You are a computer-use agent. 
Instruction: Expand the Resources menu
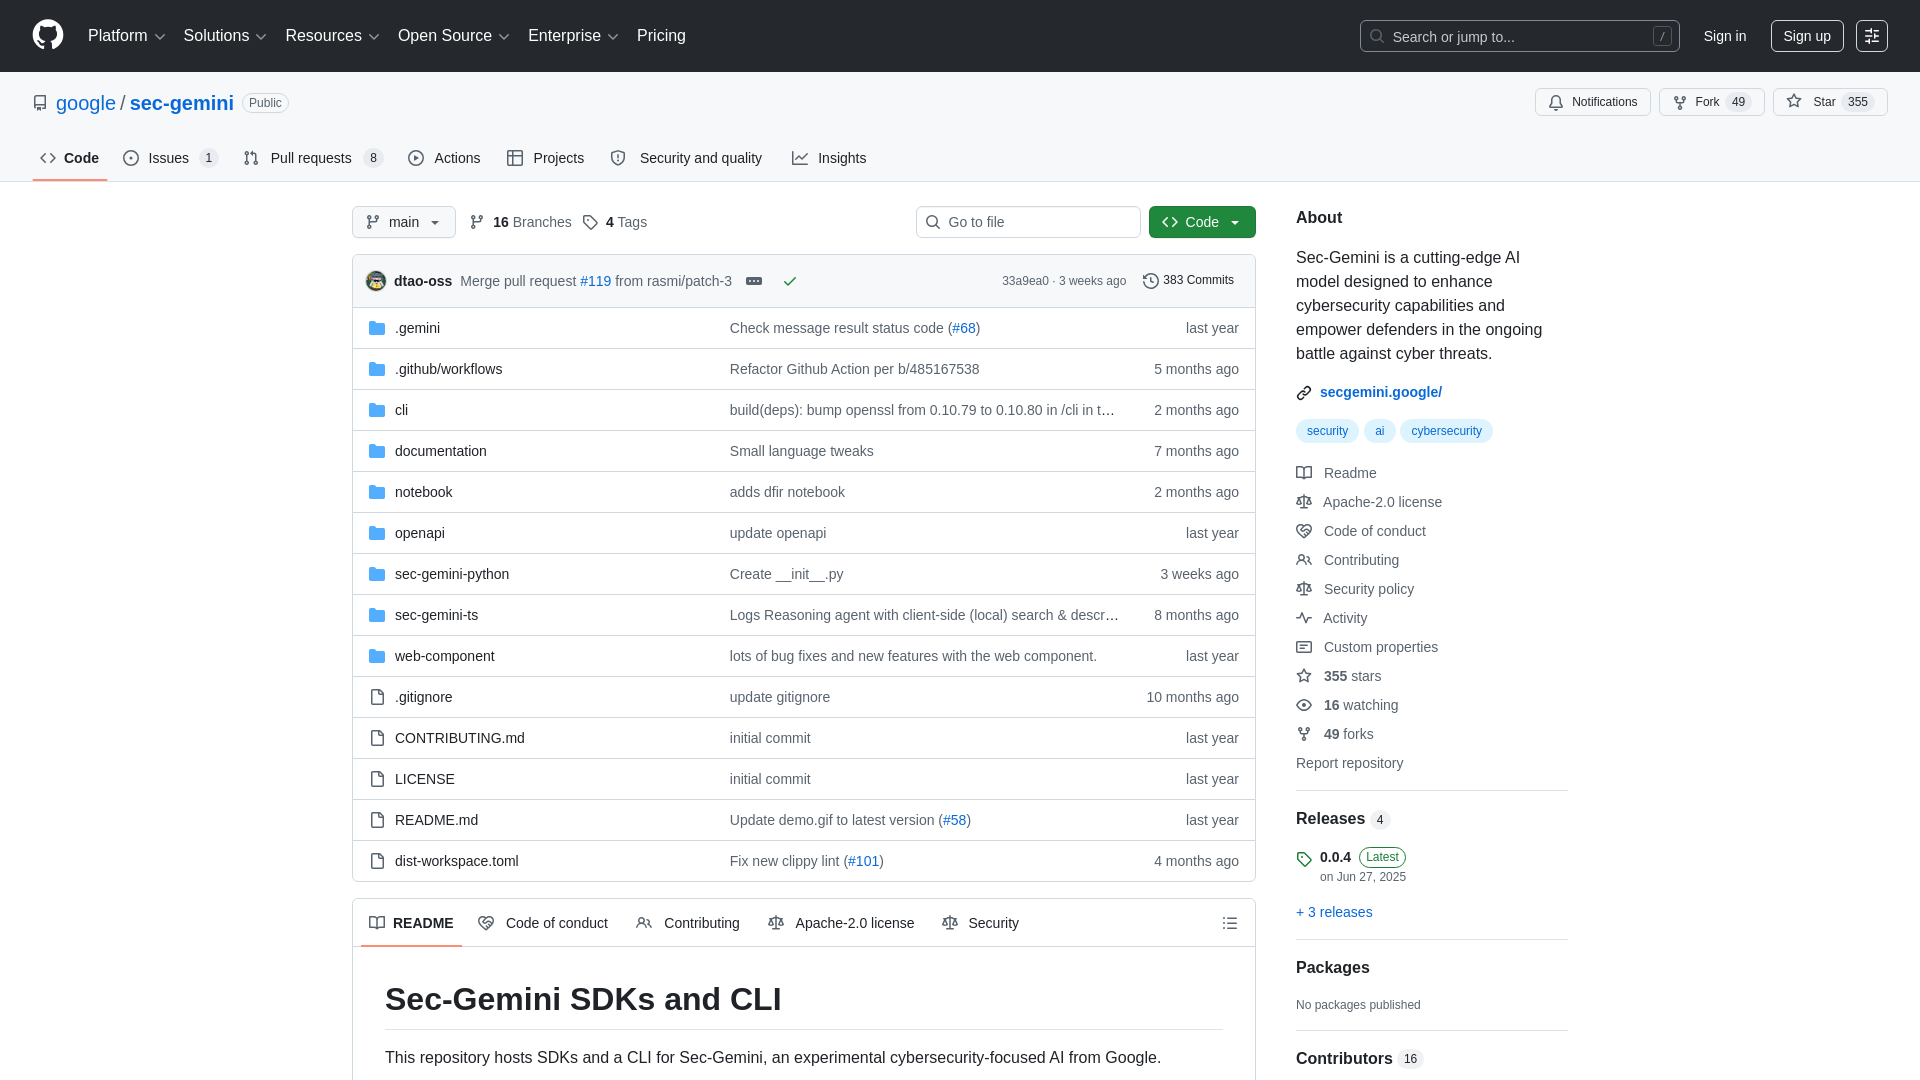[332, 35]
